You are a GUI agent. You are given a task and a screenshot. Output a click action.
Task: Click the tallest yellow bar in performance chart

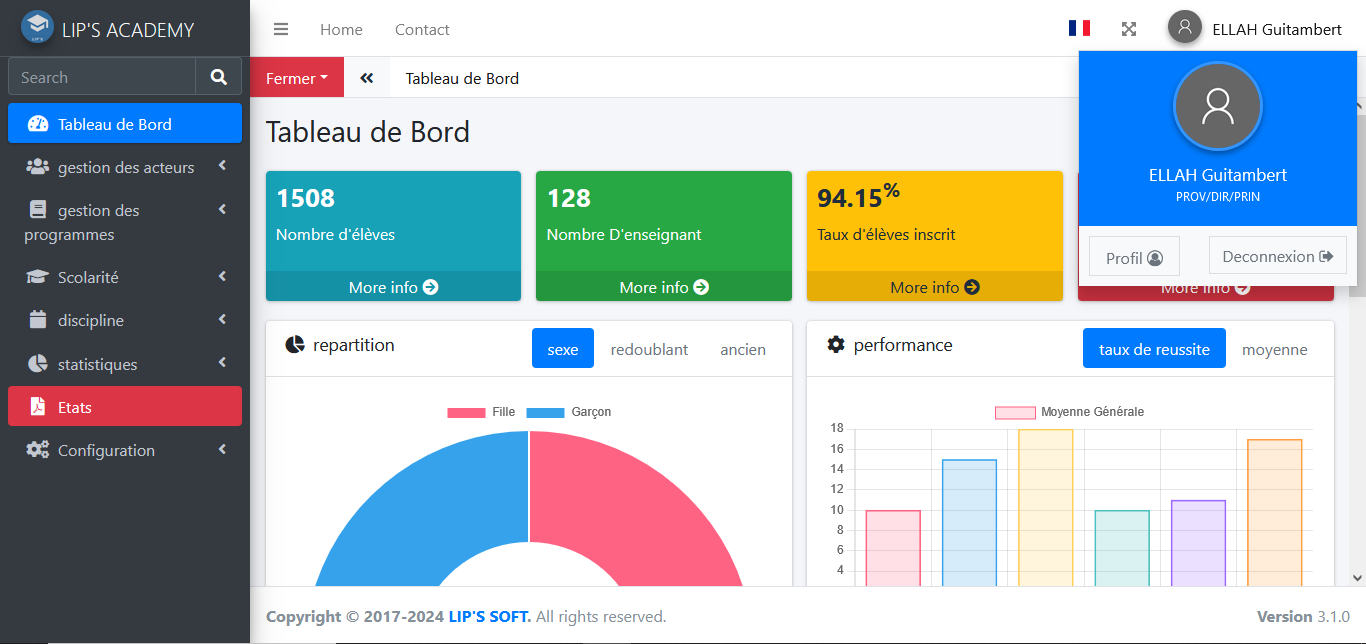tap(1045, 508)
